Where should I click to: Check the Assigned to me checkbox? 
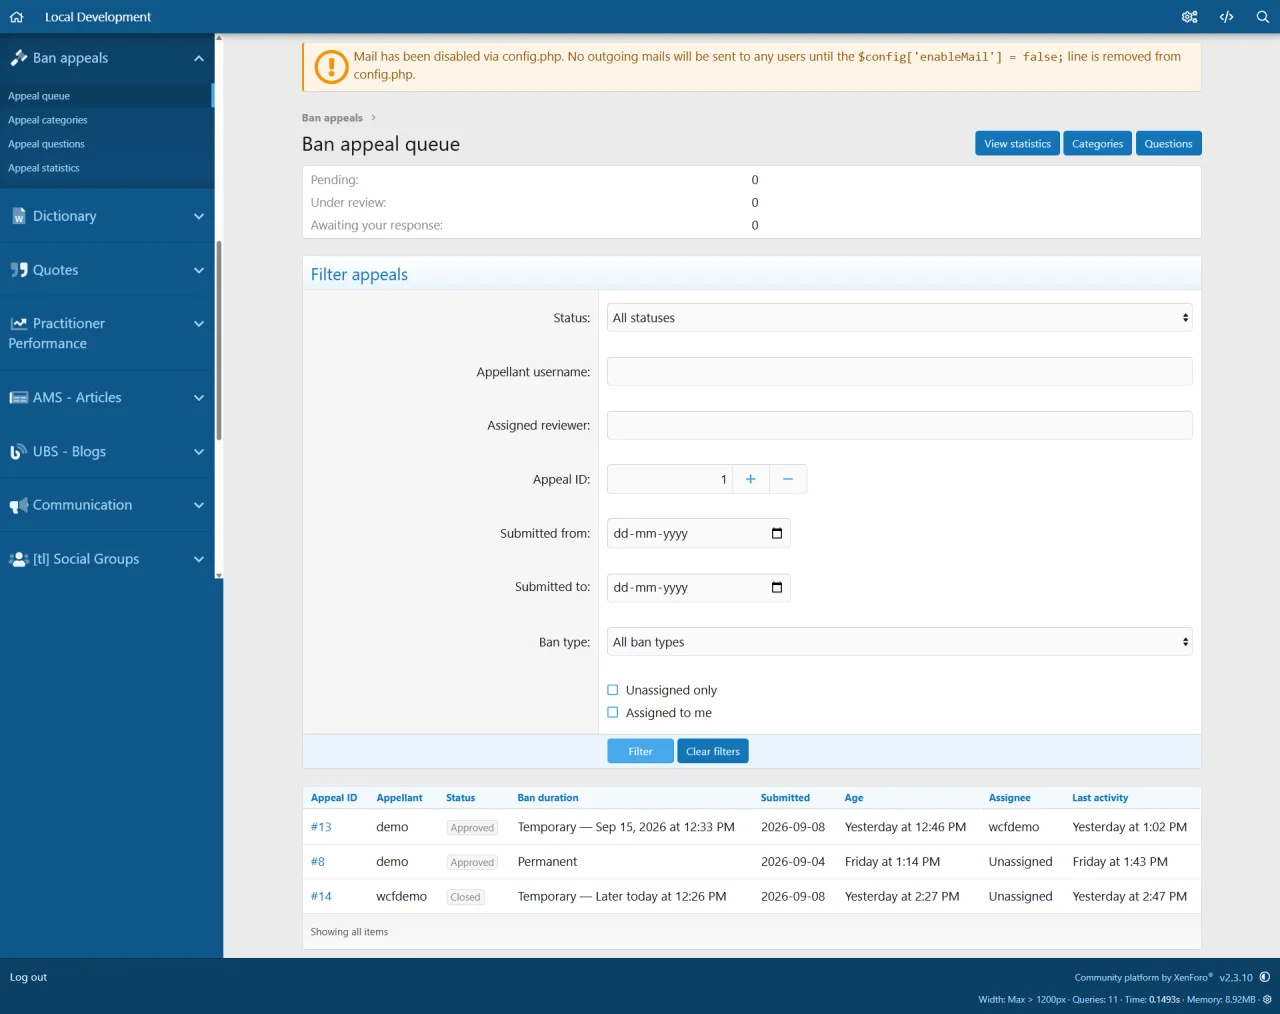point(613,713)
